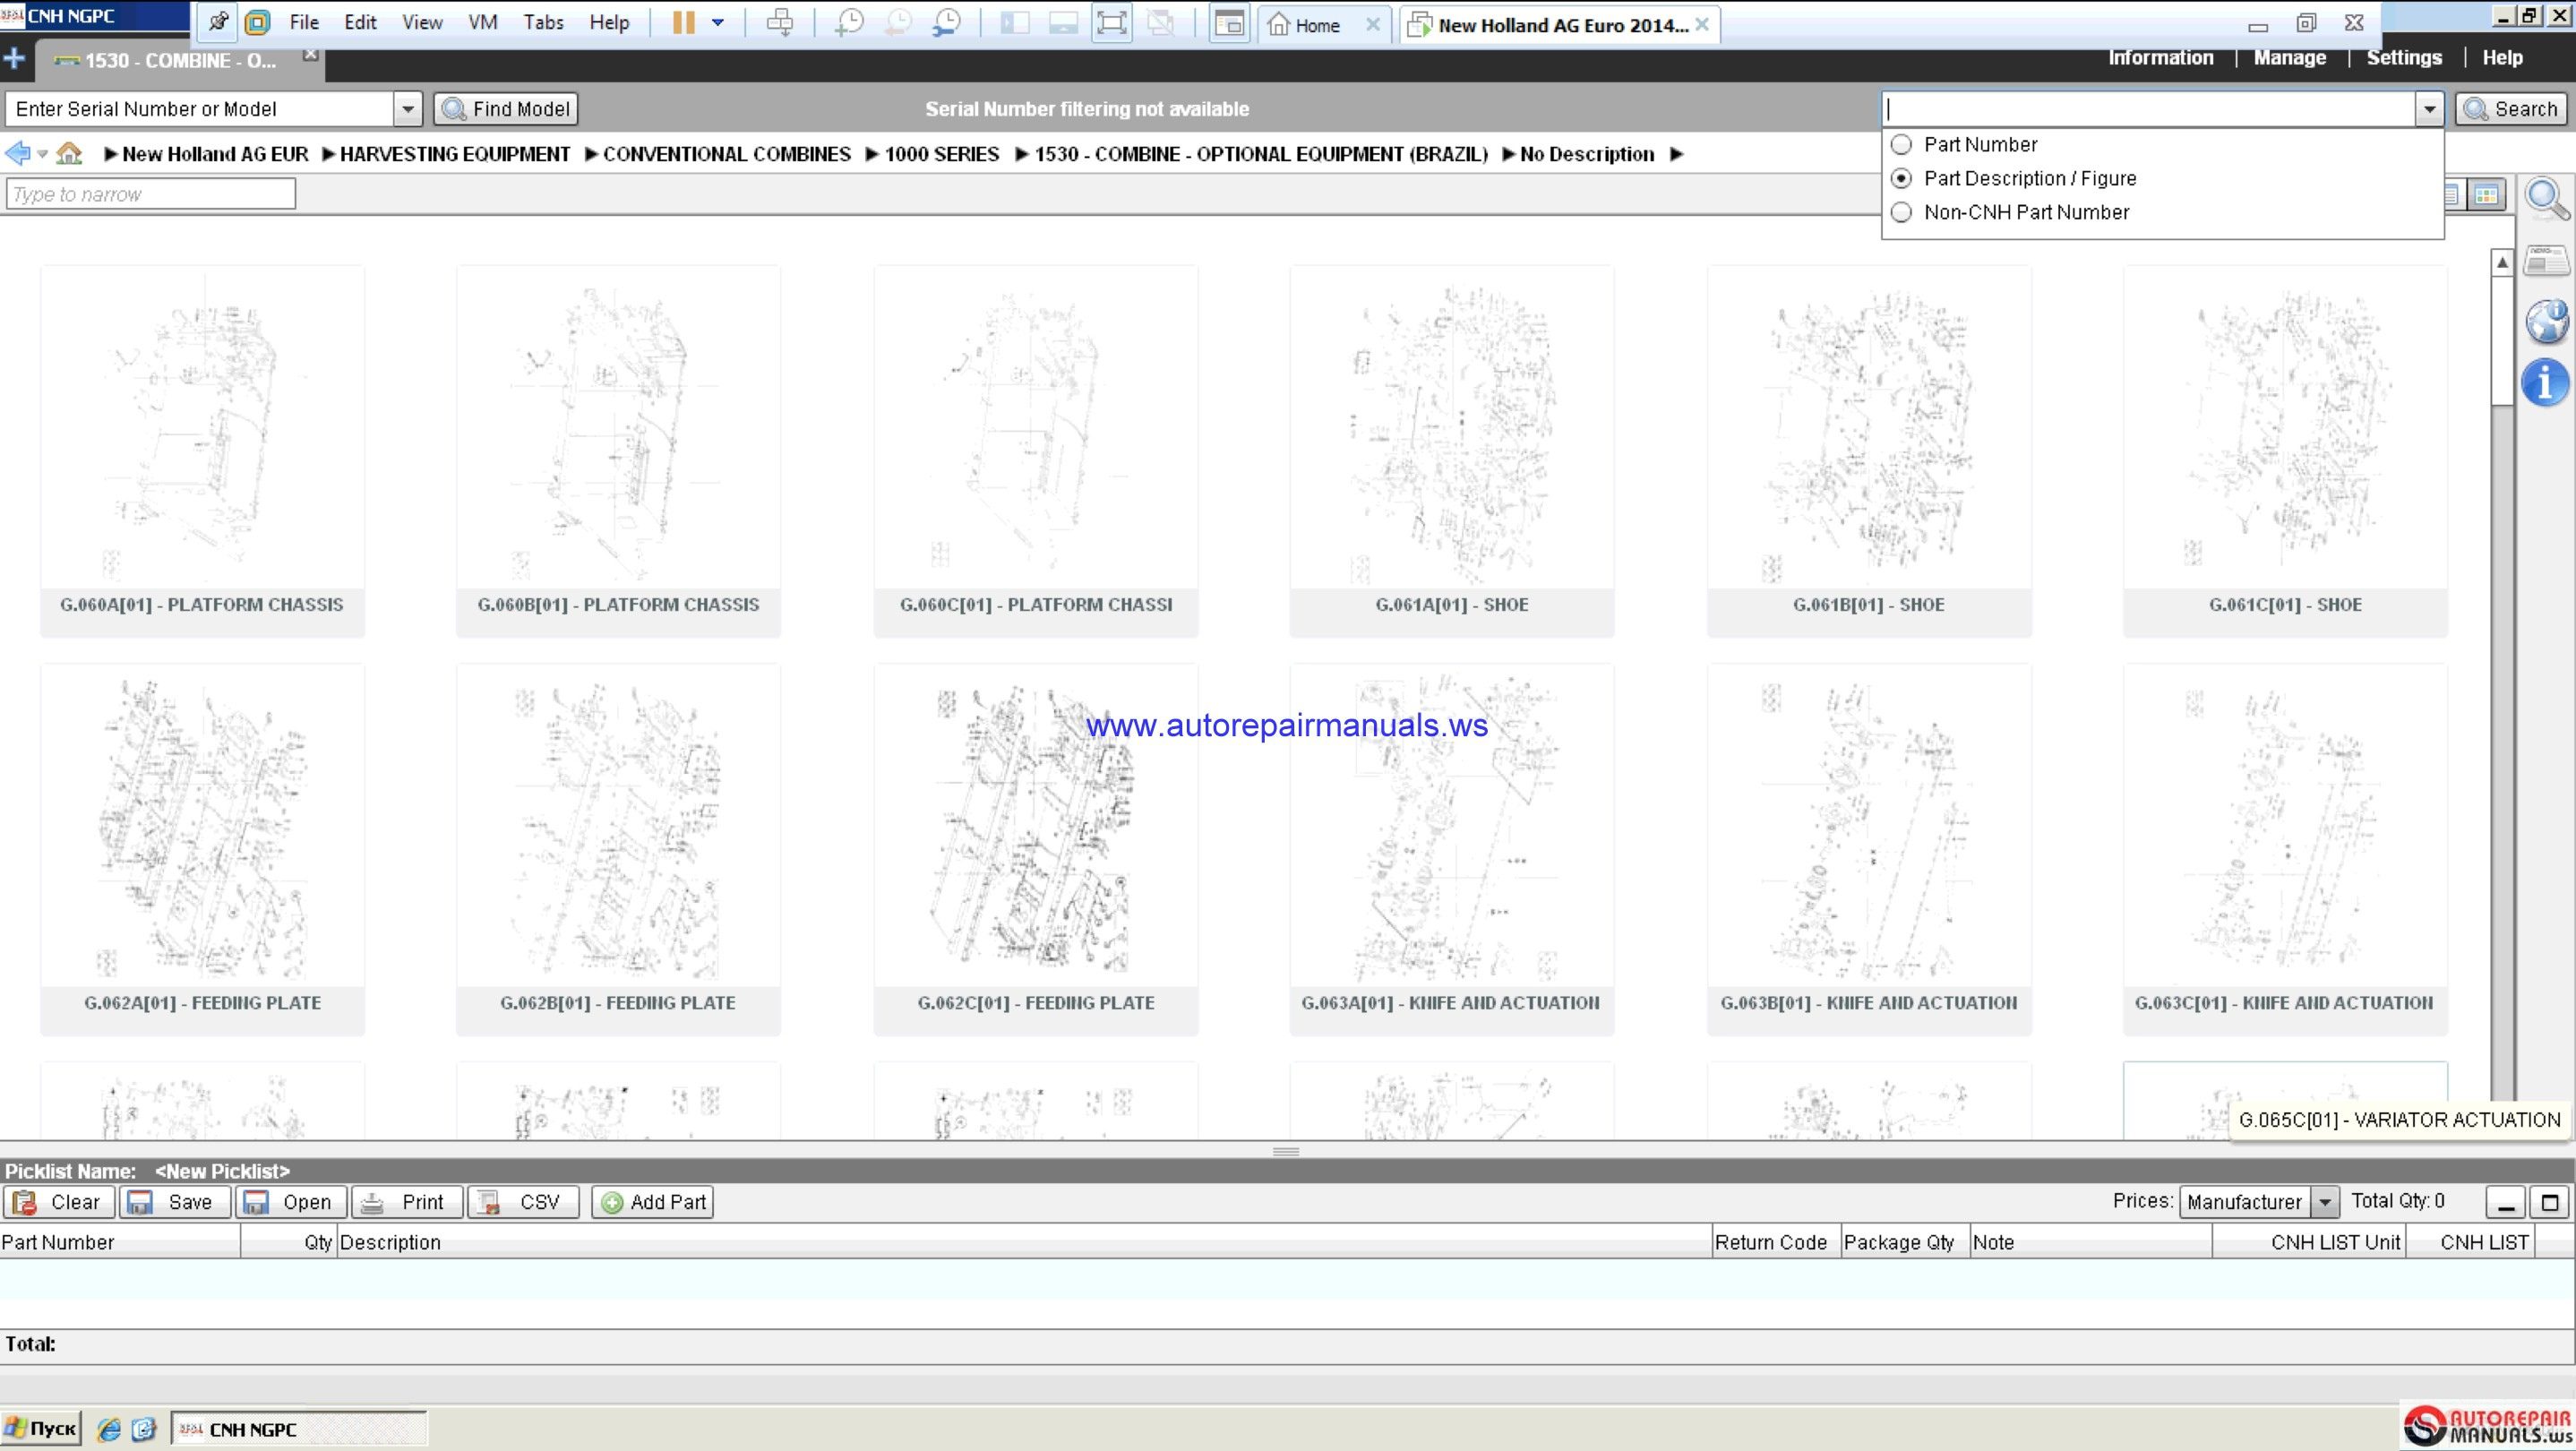Click the HARVESTING EQUIPMENT breadcrumb
2576x1451 pixels.
pos(455,154)
